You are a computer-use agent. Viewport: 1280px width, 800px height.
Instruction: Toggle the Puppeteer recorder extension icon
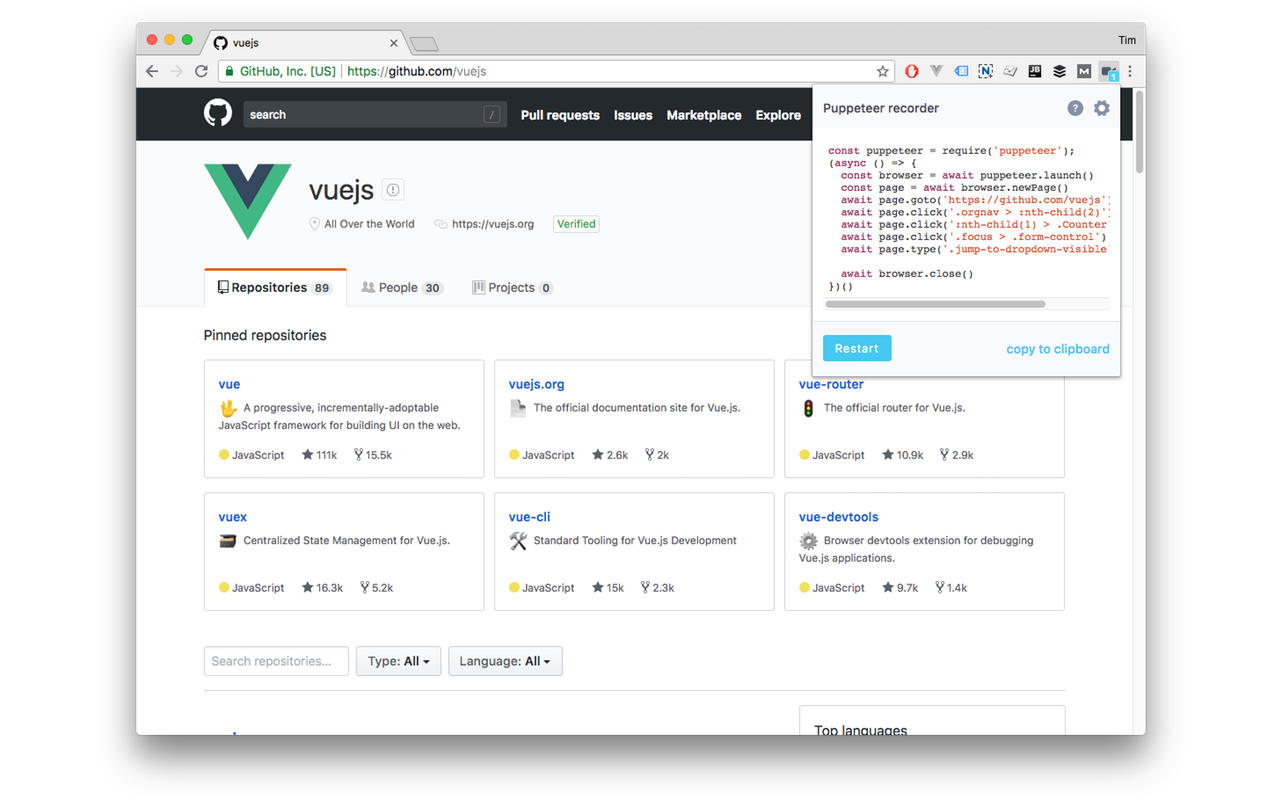pyautogui.click(x=1108, y=71)
